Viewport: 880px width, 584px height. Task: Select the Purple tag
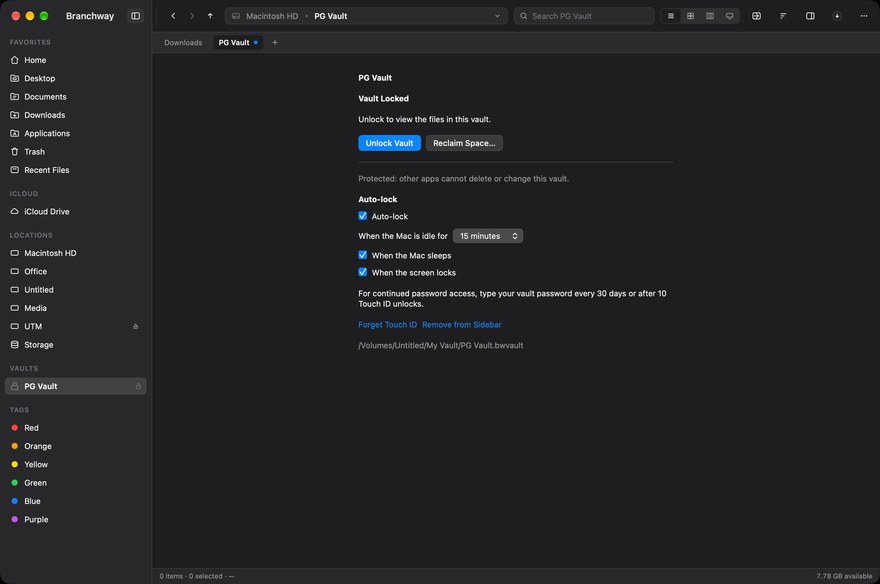pos(76,519)
